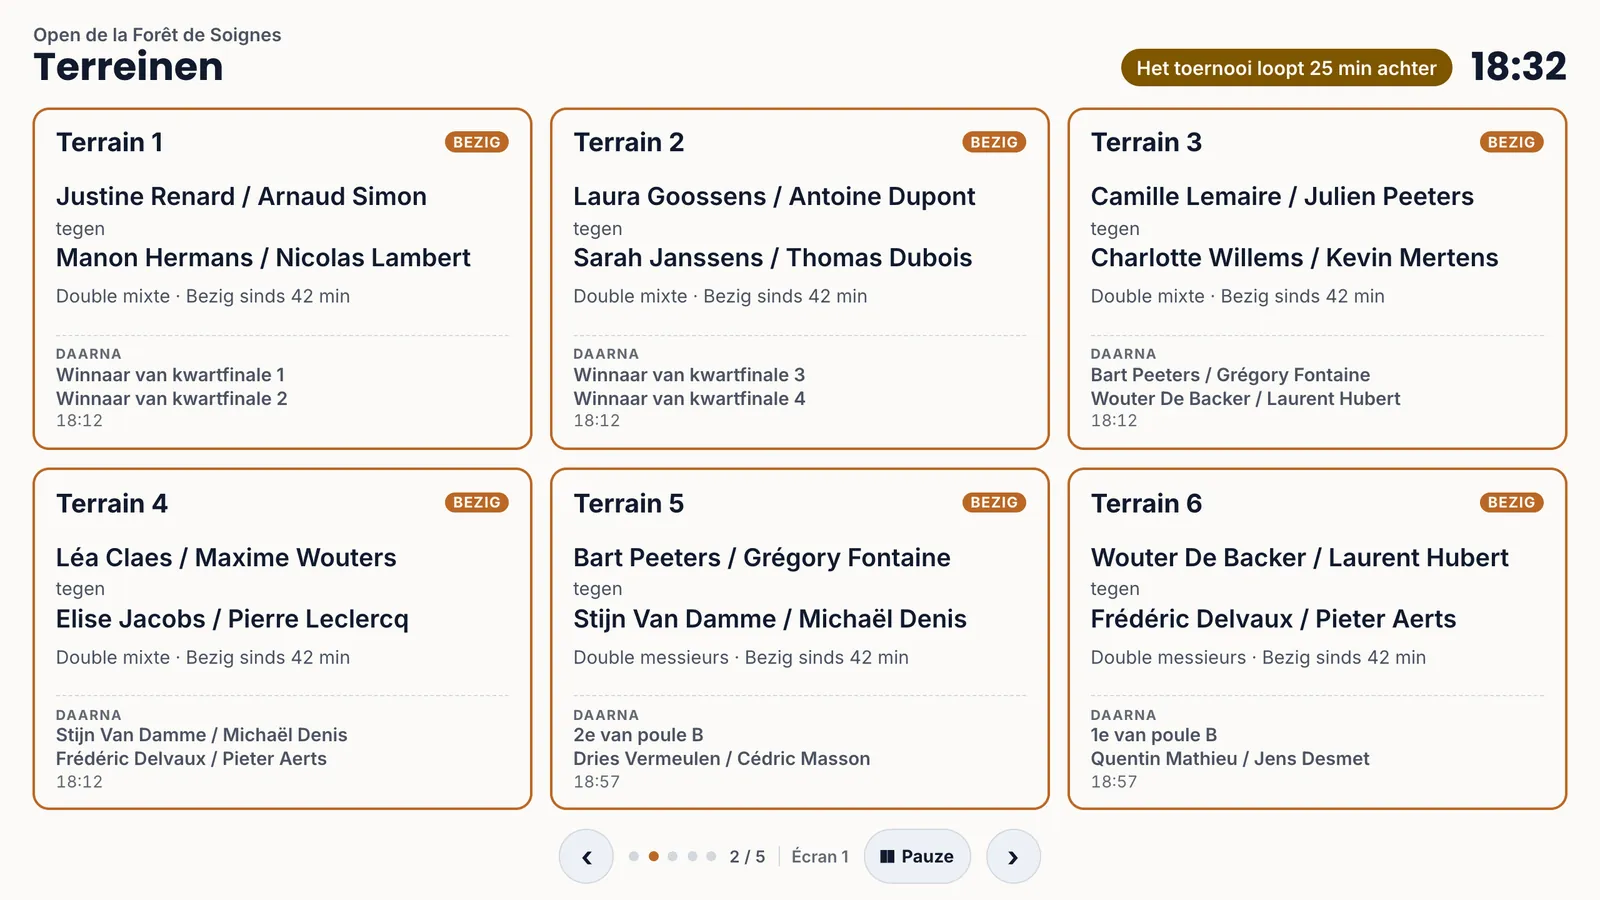Open the Terrain 1 card title
Screen dimensions: 1600x900
coord(110,142)
